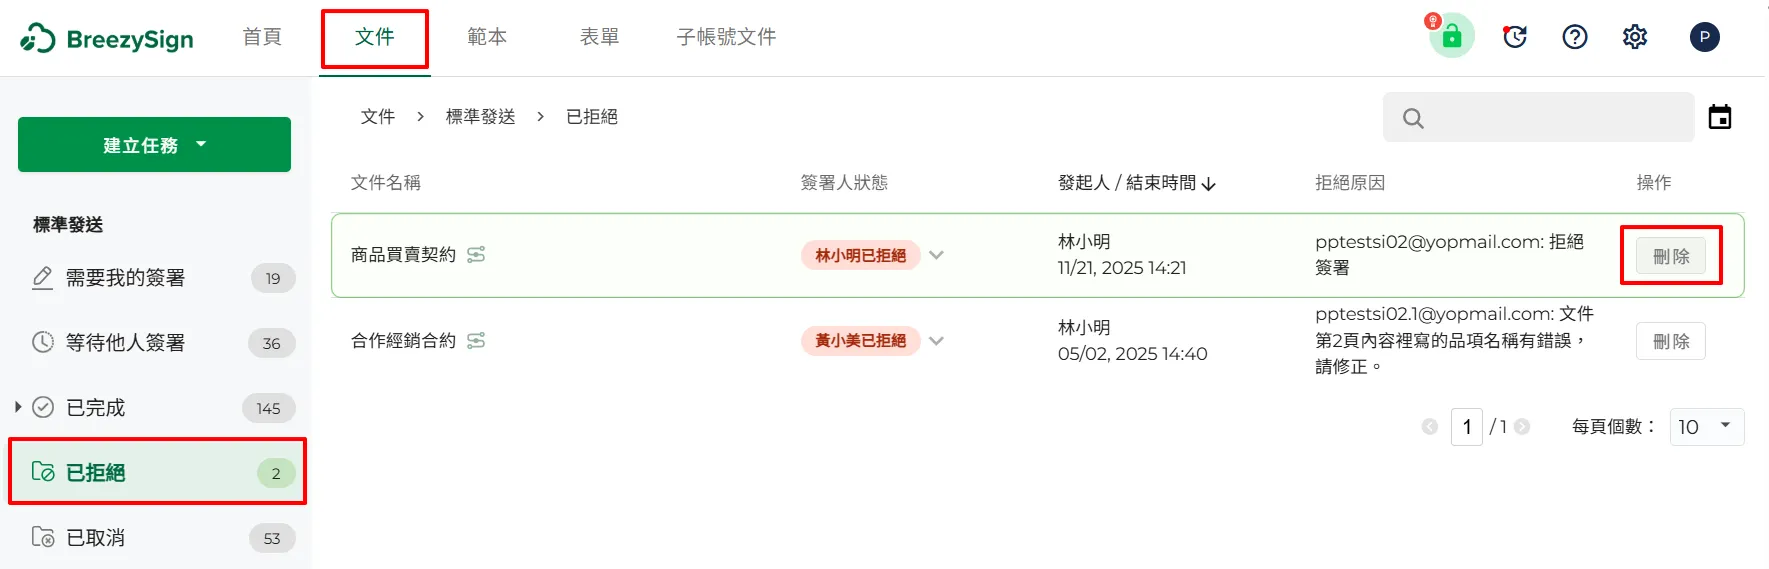Expand the 黃小美已拒絕 signer status chevron
This screenshot has height=569, width=1769.
(x=936, y=341)
